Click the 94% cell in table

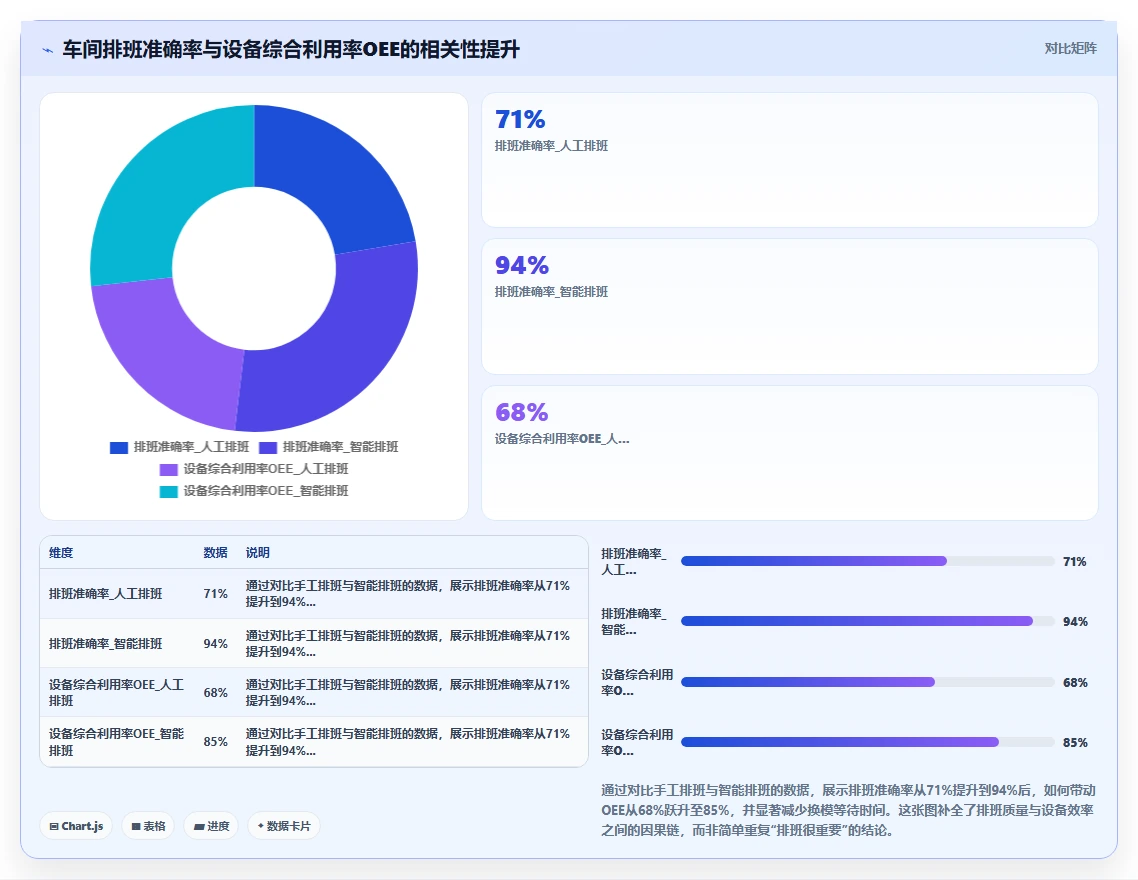(x=216, y=643)
